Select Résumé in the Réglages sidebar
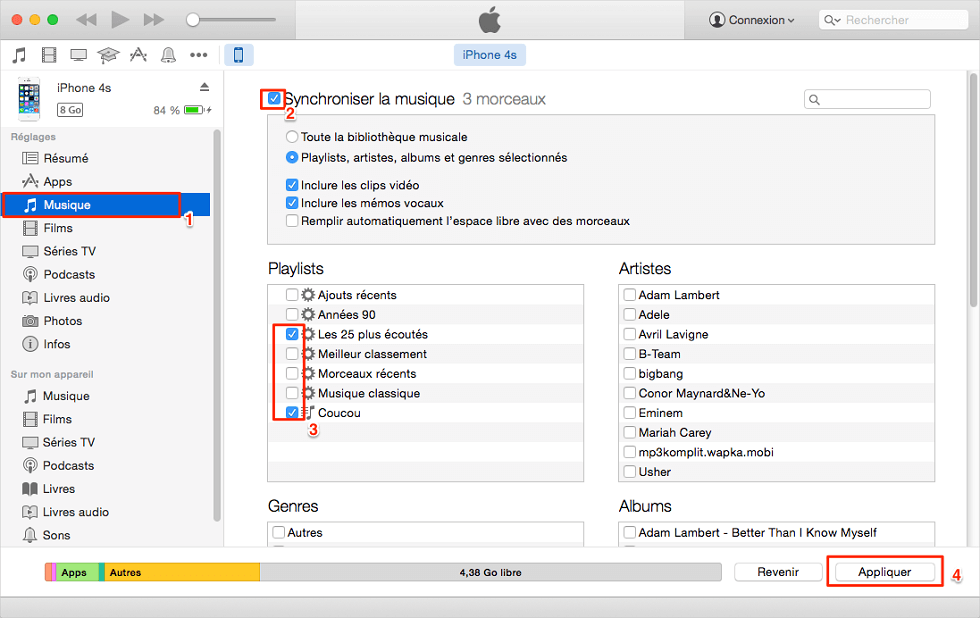 point(65,158)
